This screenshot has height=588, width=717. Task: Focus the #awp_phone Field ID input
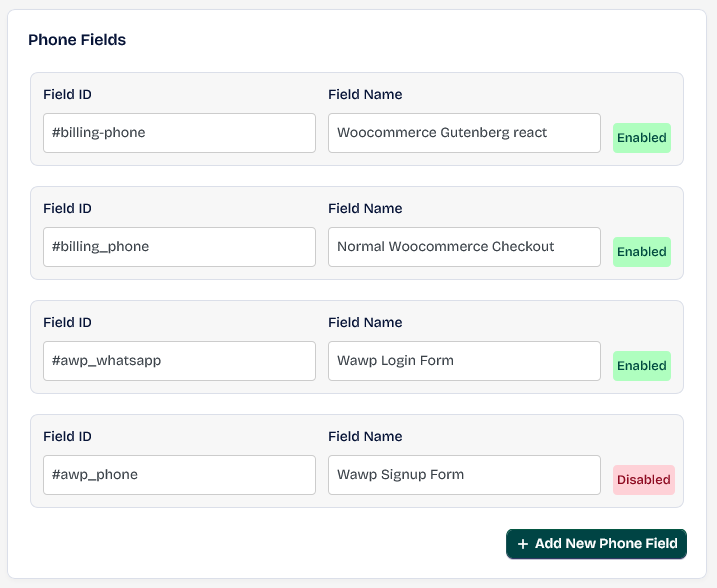(179, 475)
